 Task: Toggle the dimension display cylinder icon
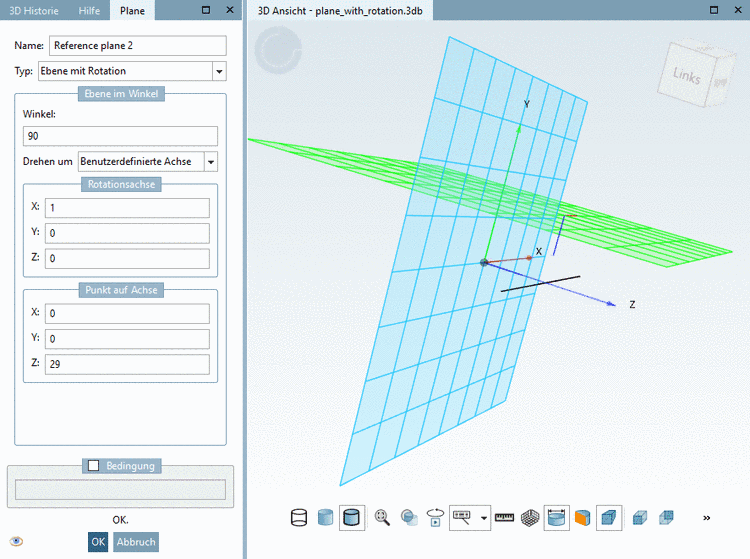(x=556, y=518)
